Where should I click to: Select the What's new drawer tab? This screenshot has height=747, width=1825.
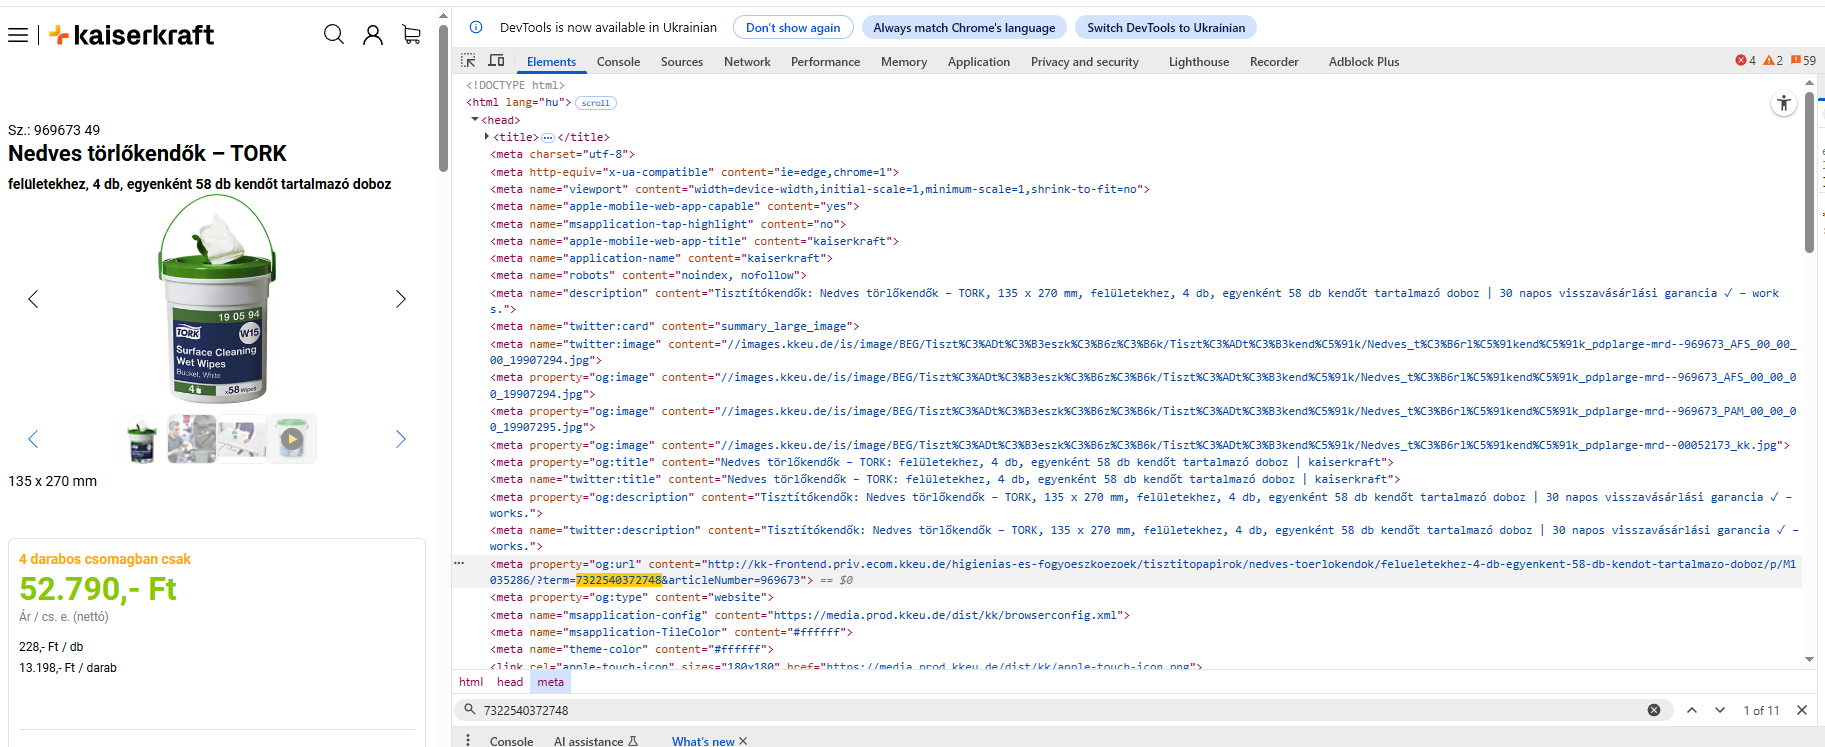pyautogui.click(x=703, y=741)
